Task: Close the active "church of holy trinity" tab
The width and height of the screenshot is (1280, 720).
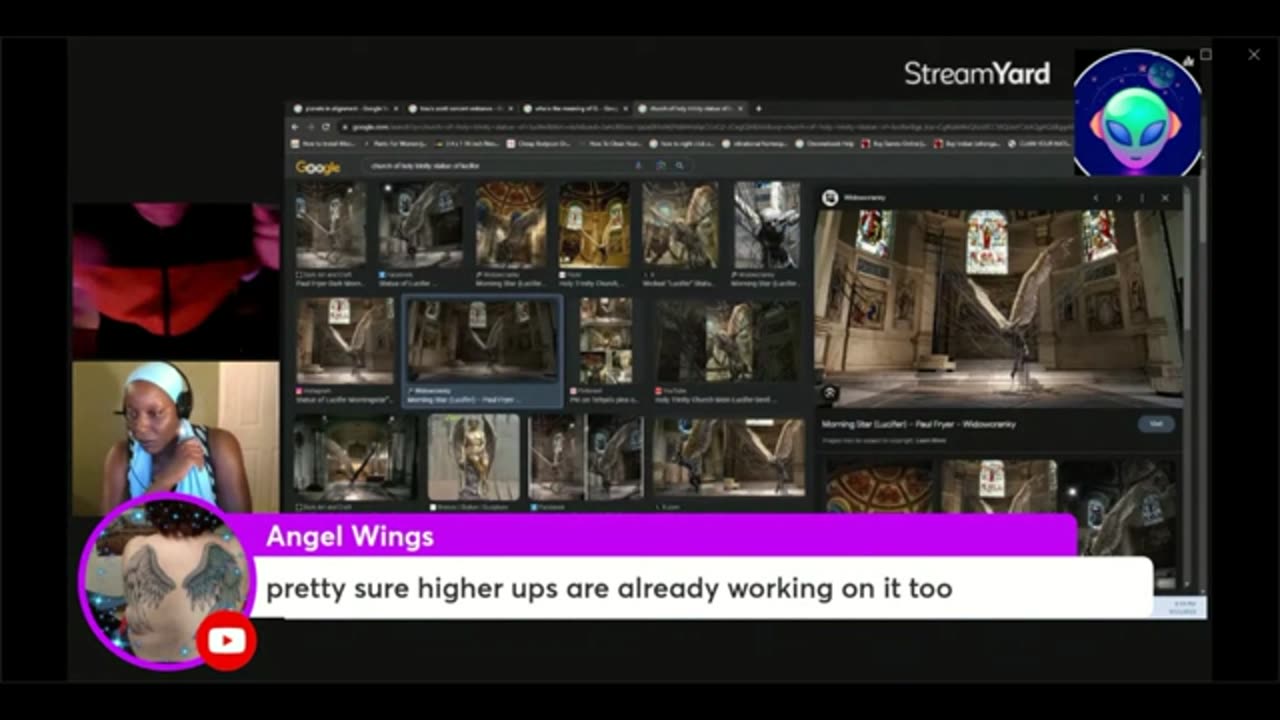Action: 741,108
